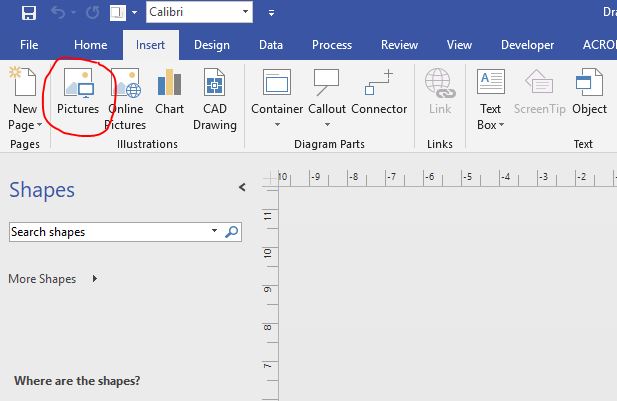617x401 pixels.
Task: Click the Redo circular arrow icon
Action: (92, 13)
